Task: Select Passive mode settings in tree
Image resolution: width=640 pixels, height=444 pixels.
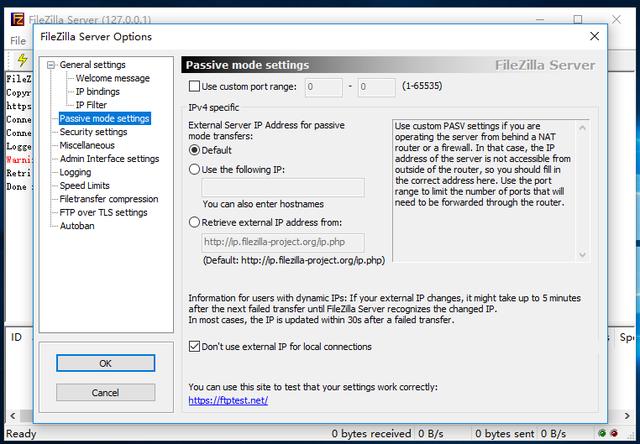Action: 104,118
